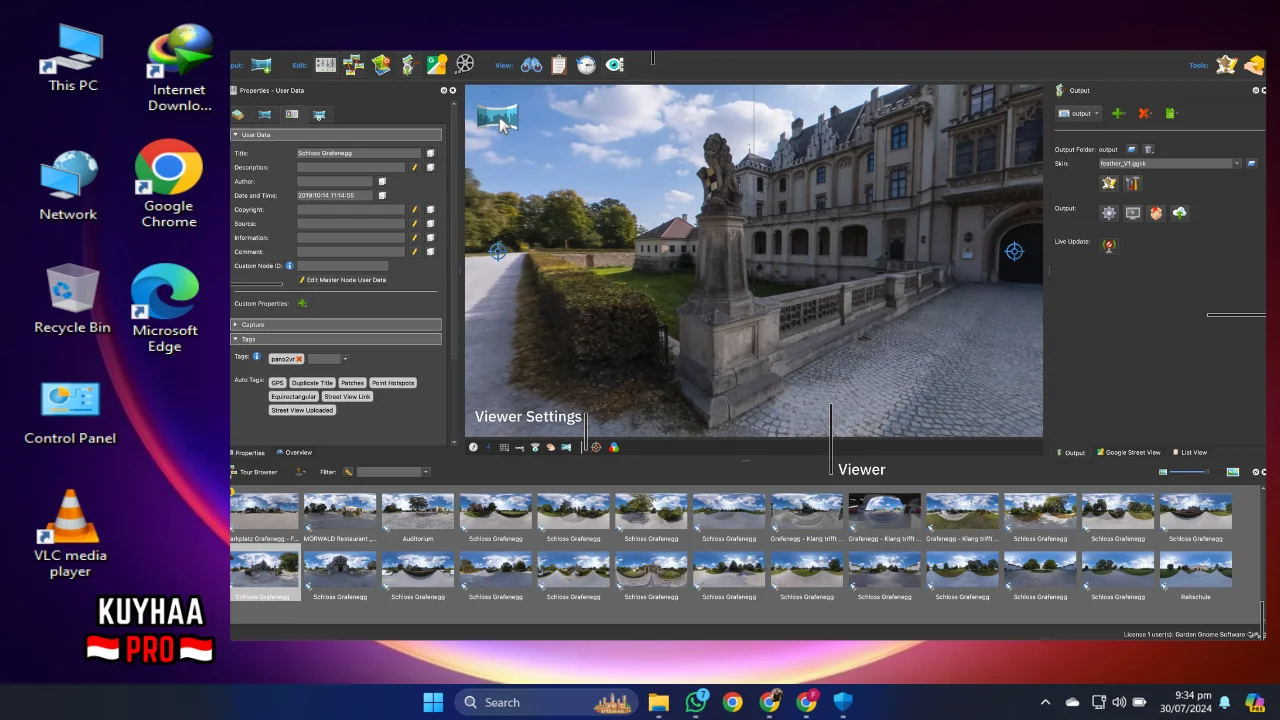
Task: Click the Title field Schloss Grafenegg
Action: tap(359, 153)
